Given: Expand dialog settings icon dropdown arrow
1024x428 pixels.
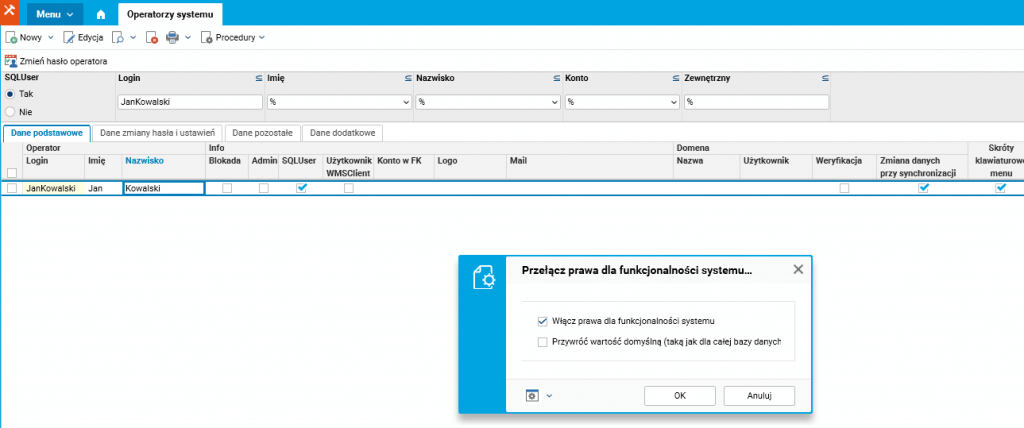Looking at the screenshot, I should [x=549, y=395].
